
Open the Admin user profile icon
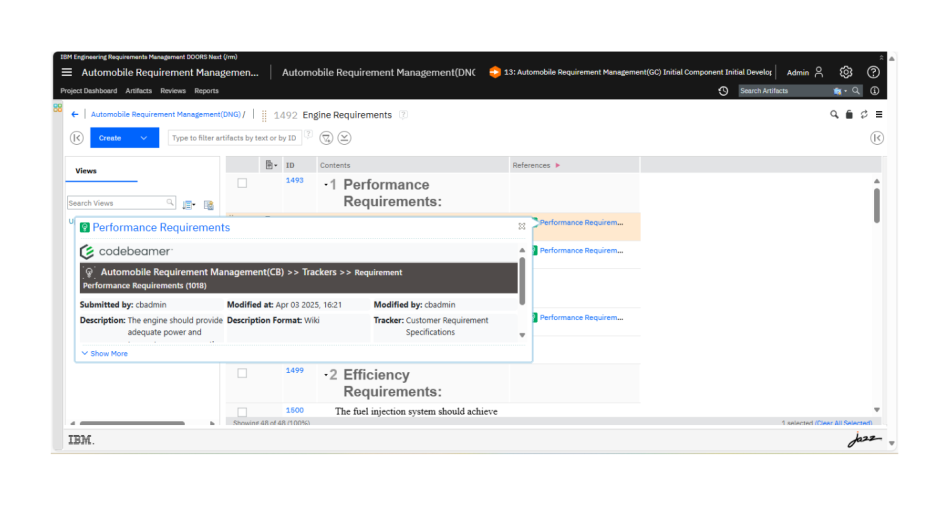(x=819, y=72)
